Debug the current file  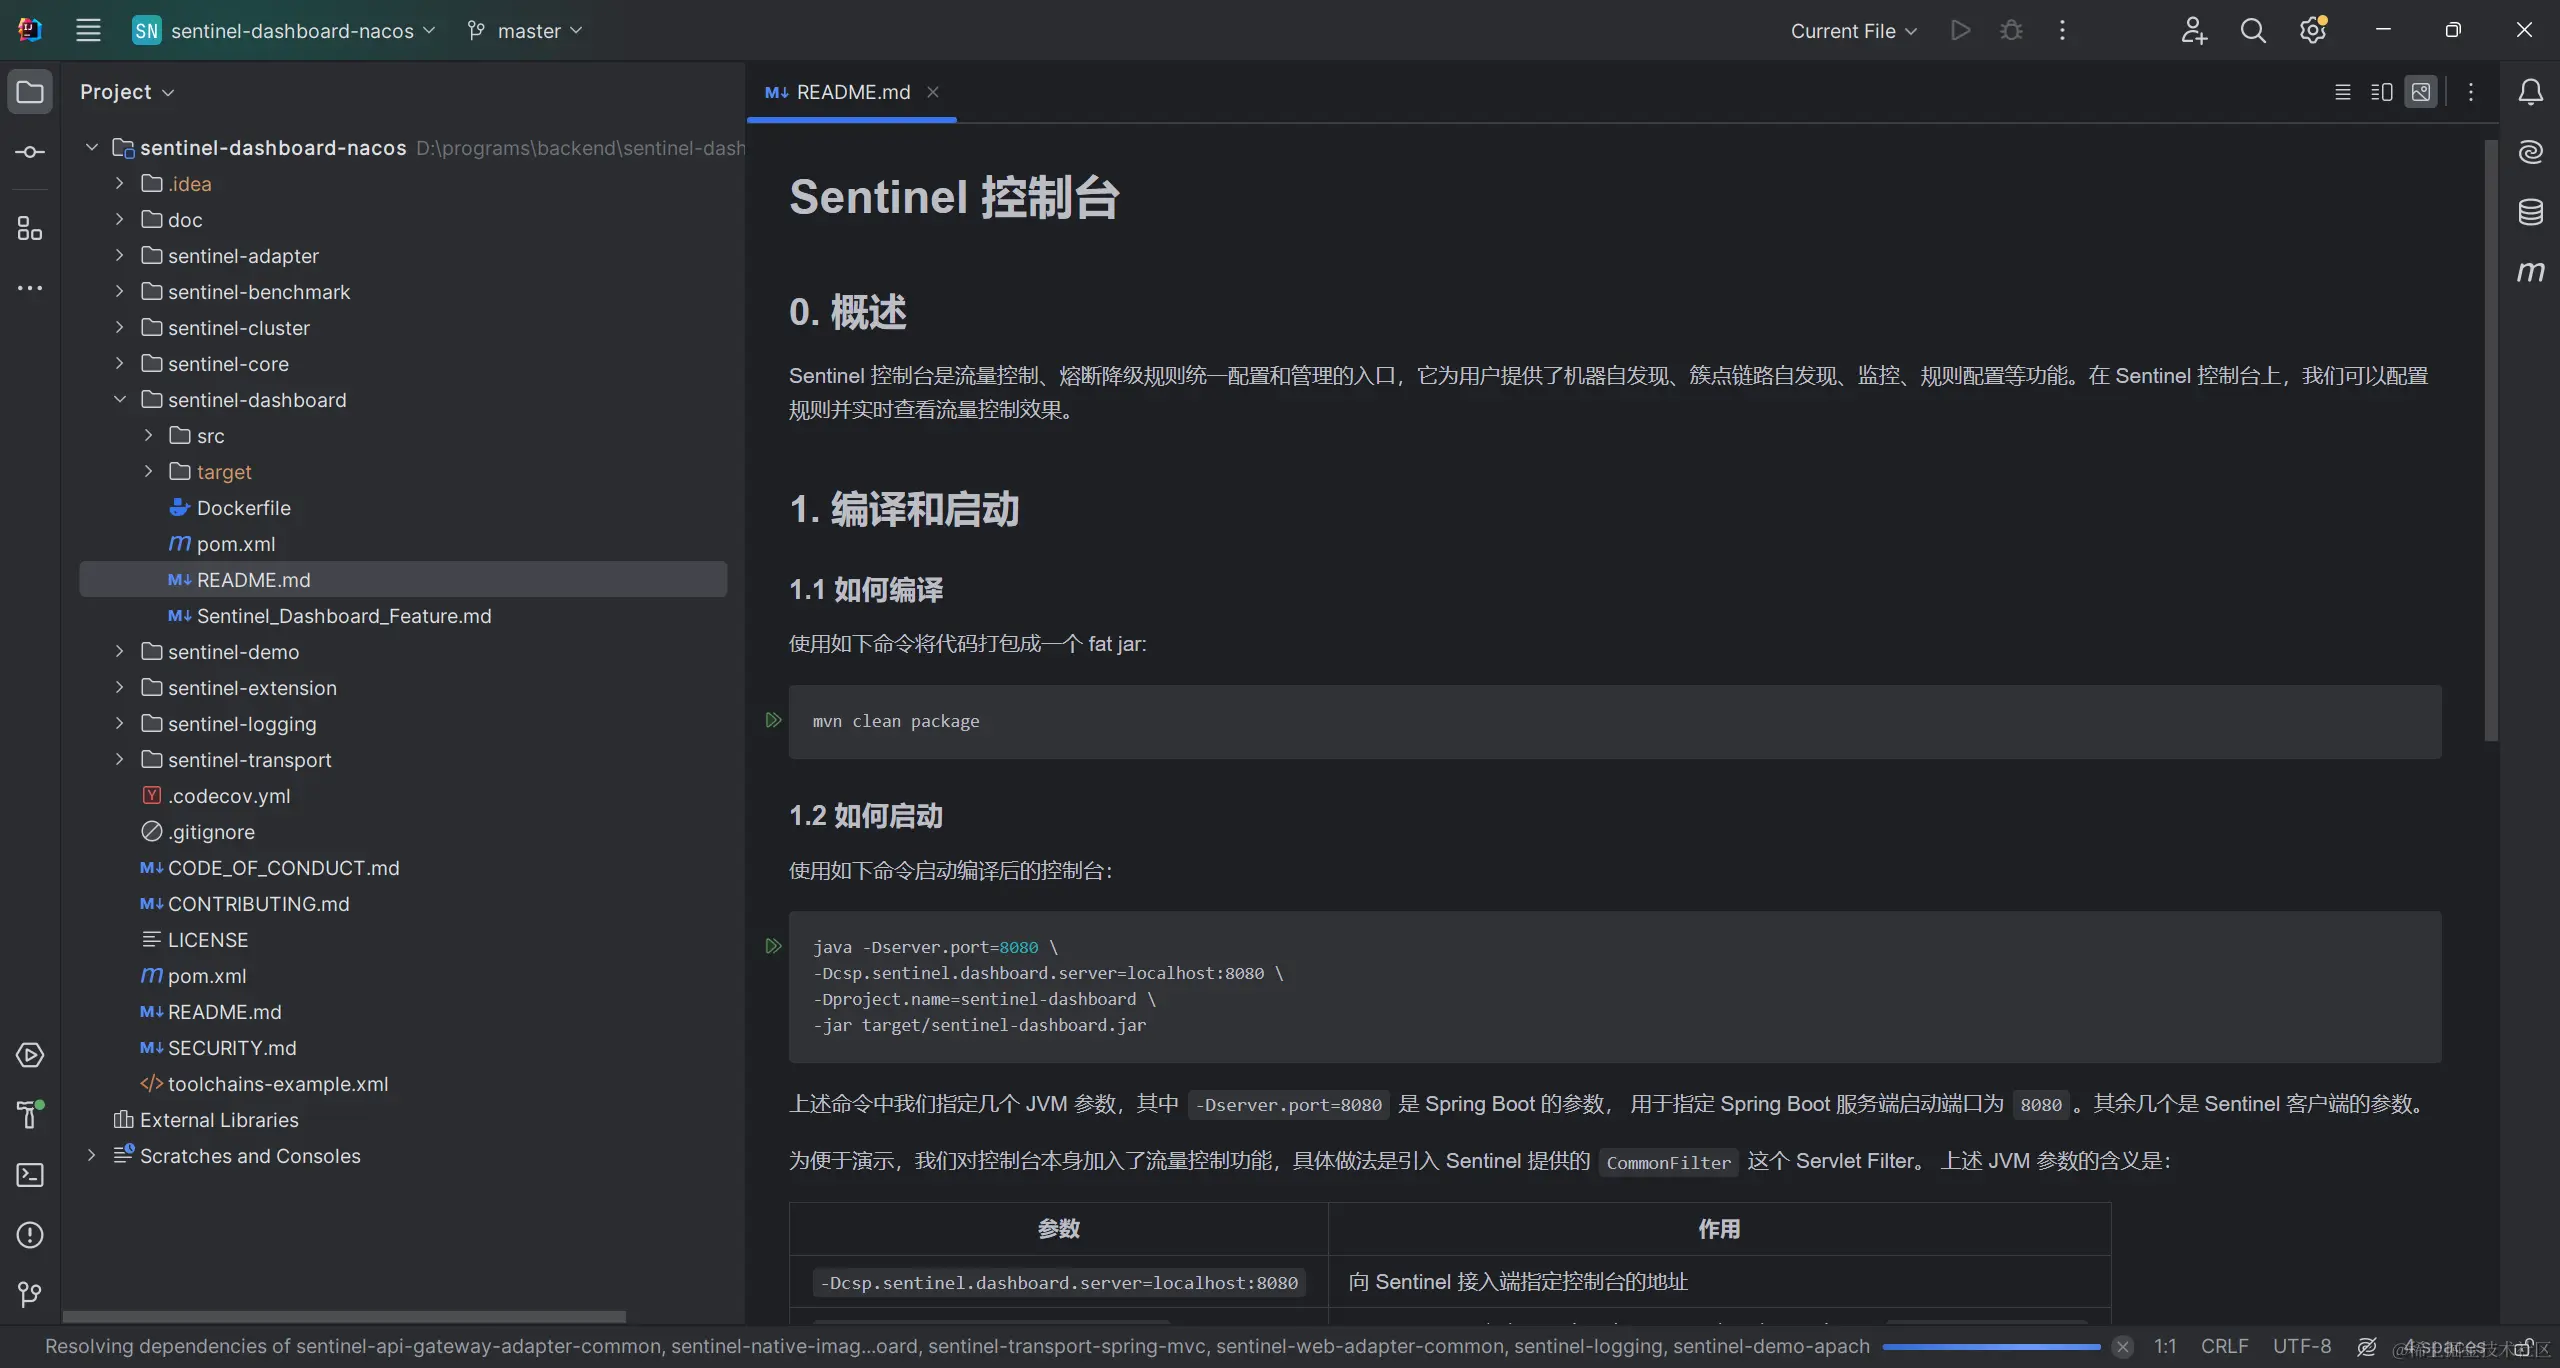(x=2011, y=30)
